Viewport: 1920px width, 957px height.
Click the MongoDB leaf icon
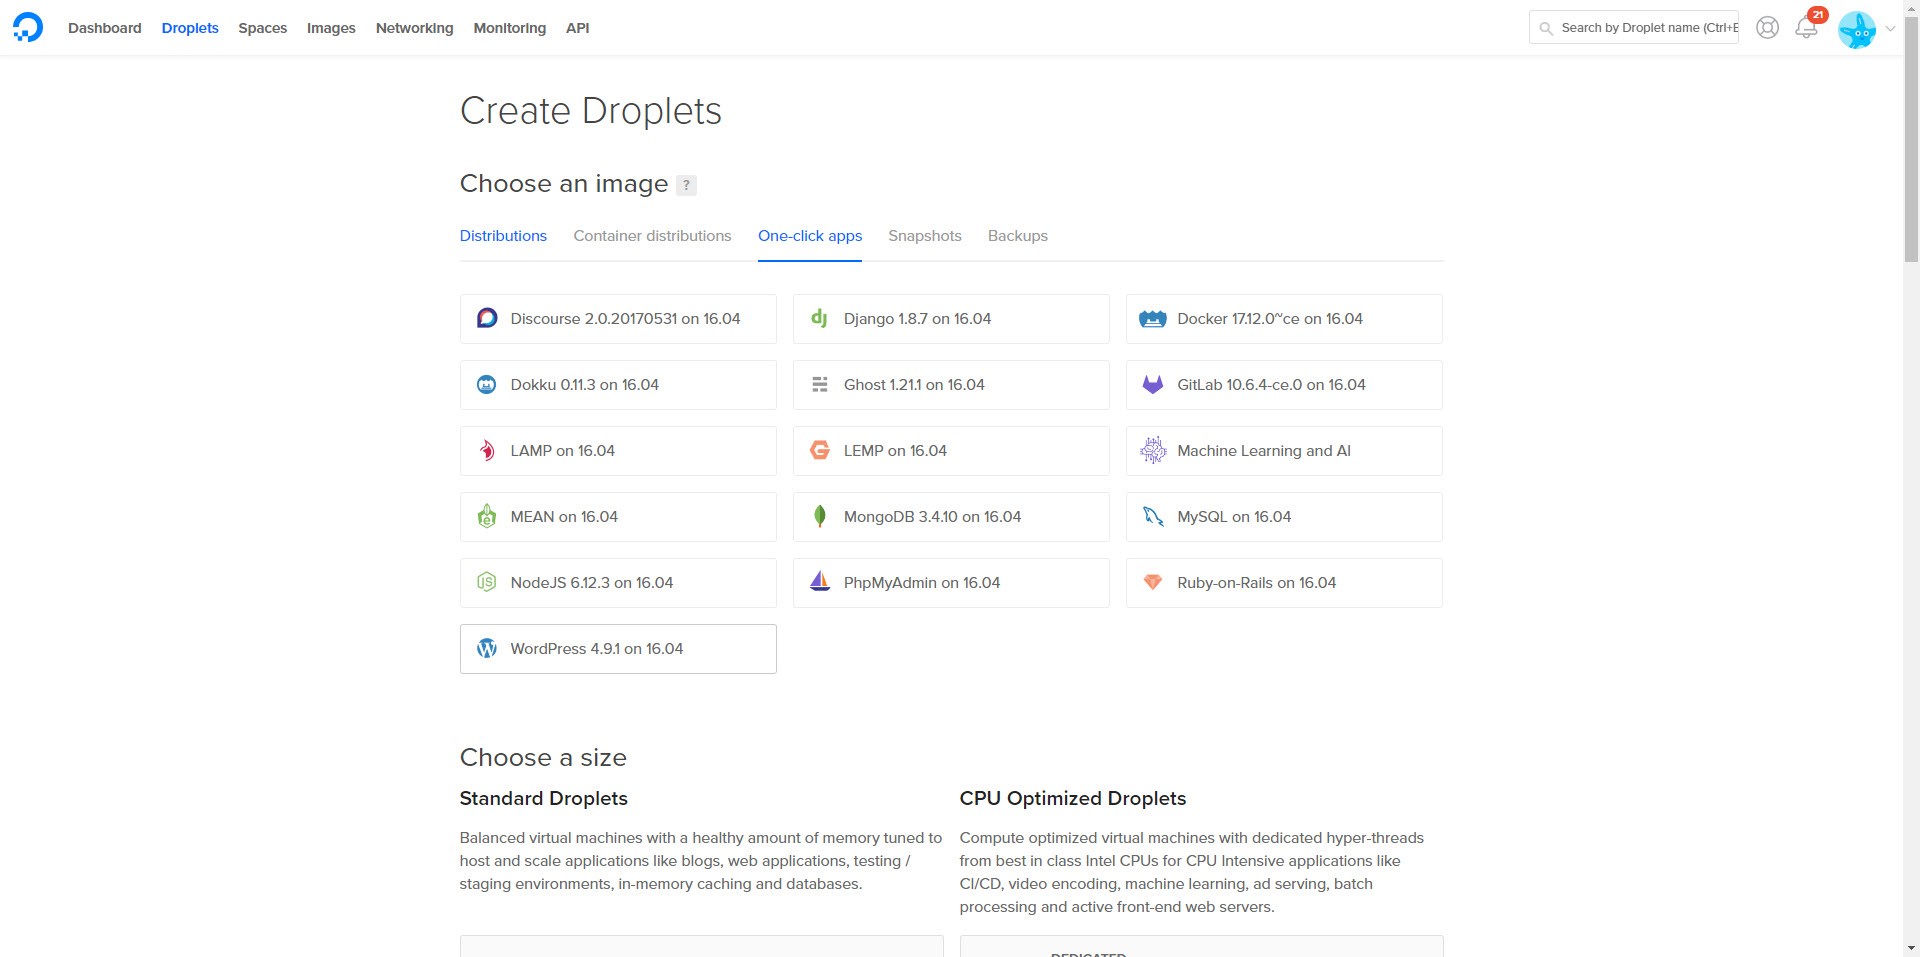click(820, 517)
